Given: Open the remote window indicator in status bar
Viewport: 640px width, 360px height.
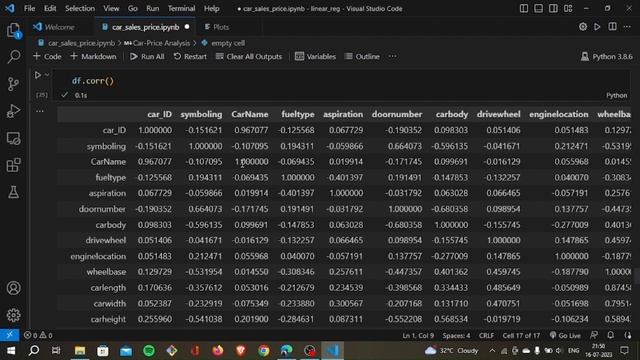Looking at the screenshot, I should click(9, 335).
